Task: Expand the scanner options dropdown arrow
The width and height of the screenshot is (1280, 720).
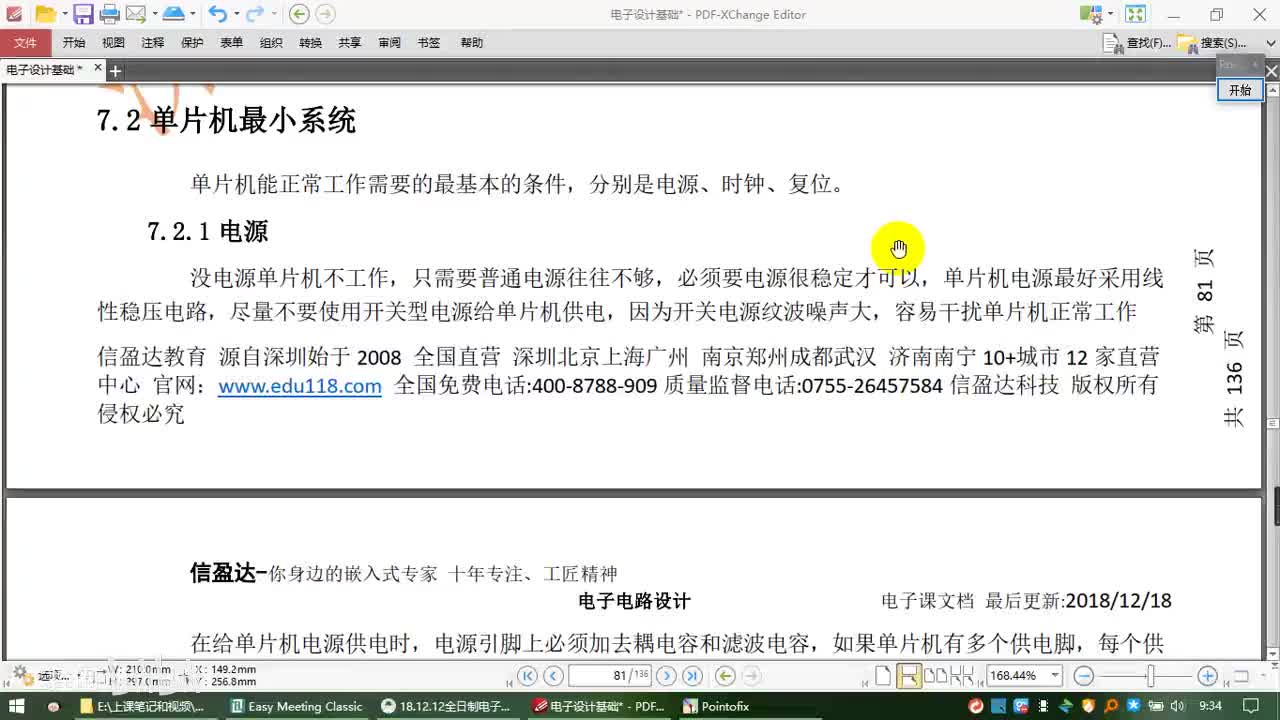Action: tap(192, 14)
